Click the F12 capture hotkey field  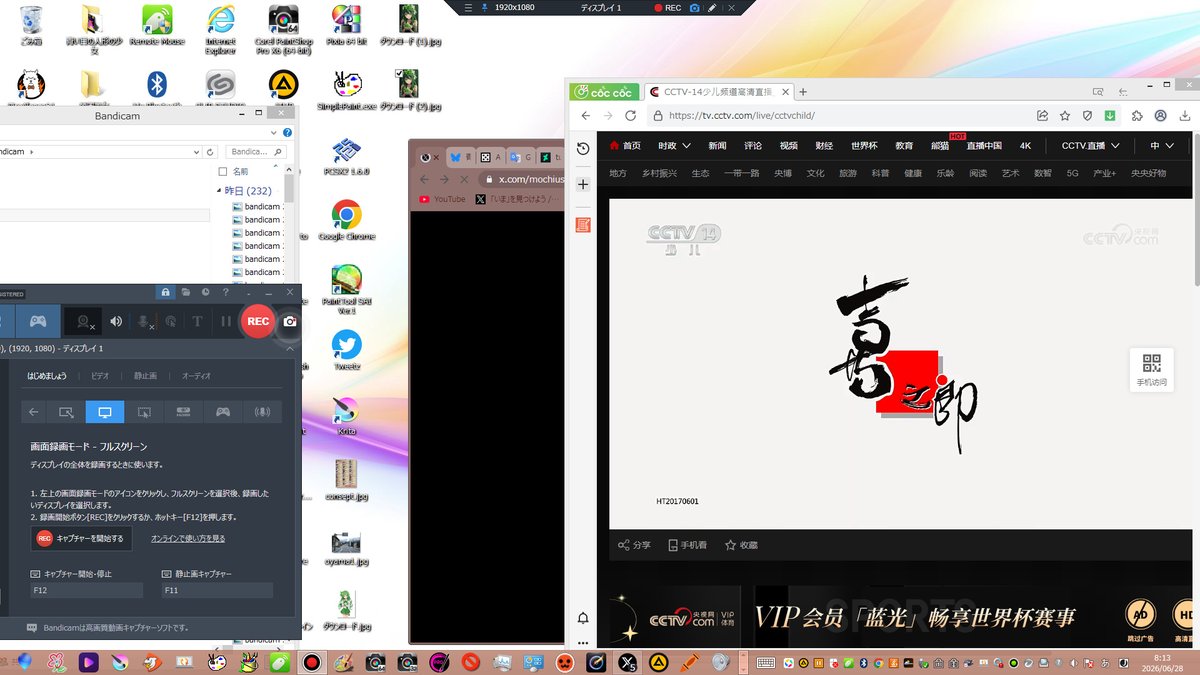coord(86,591)
